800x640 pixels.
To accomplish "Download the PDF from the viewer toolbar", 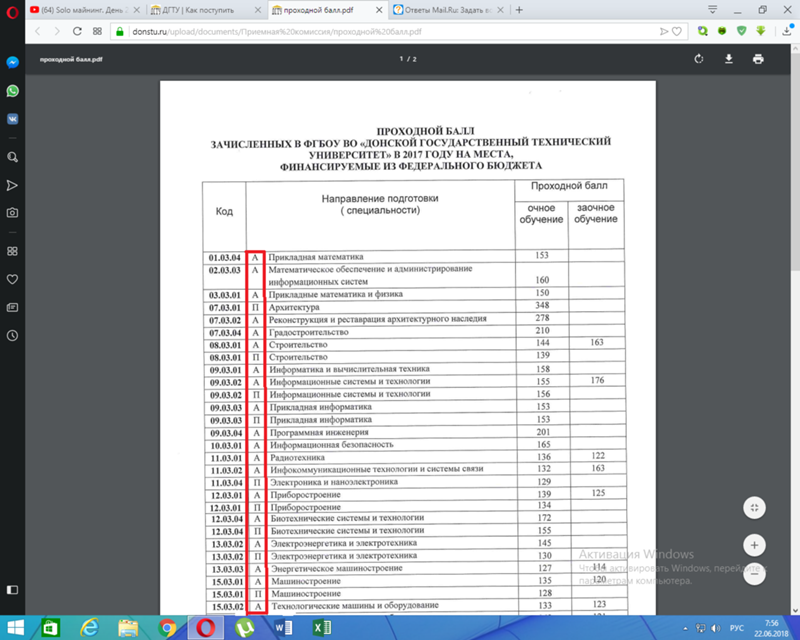I will [x=729, y=59].
